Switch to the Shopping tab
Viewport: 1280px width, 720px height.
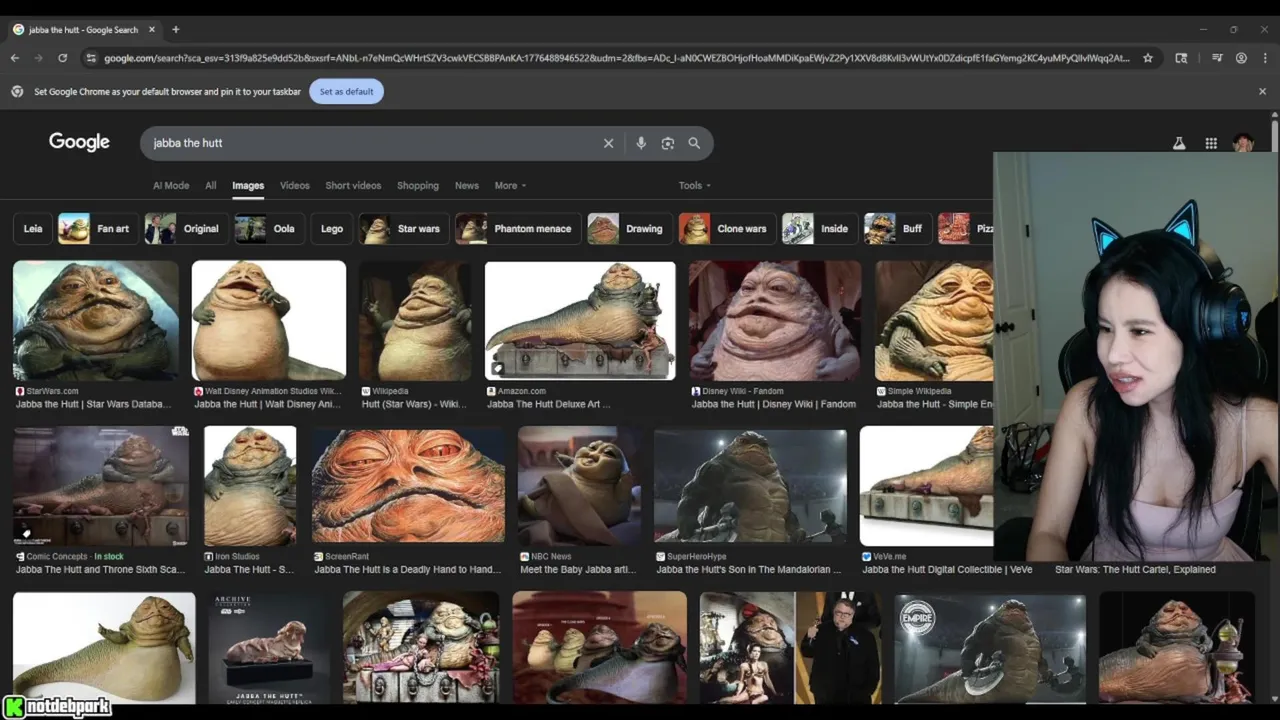(418, 185)
